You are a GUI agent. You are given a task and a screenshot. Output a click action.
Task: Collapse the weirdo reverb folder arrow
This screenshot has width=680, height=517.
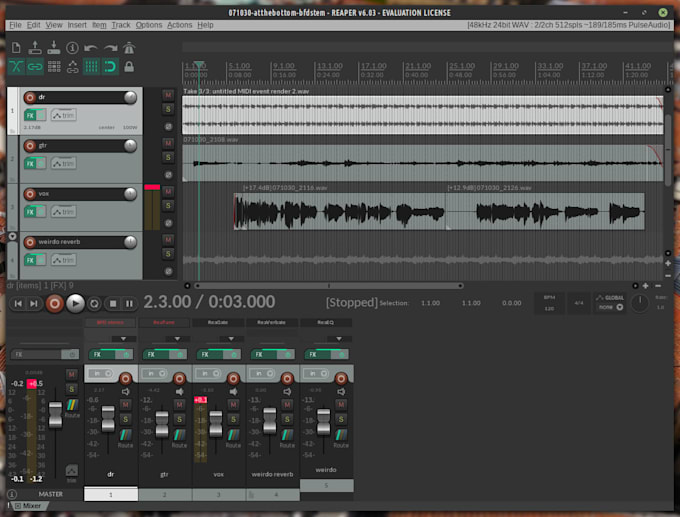point(12,238)
